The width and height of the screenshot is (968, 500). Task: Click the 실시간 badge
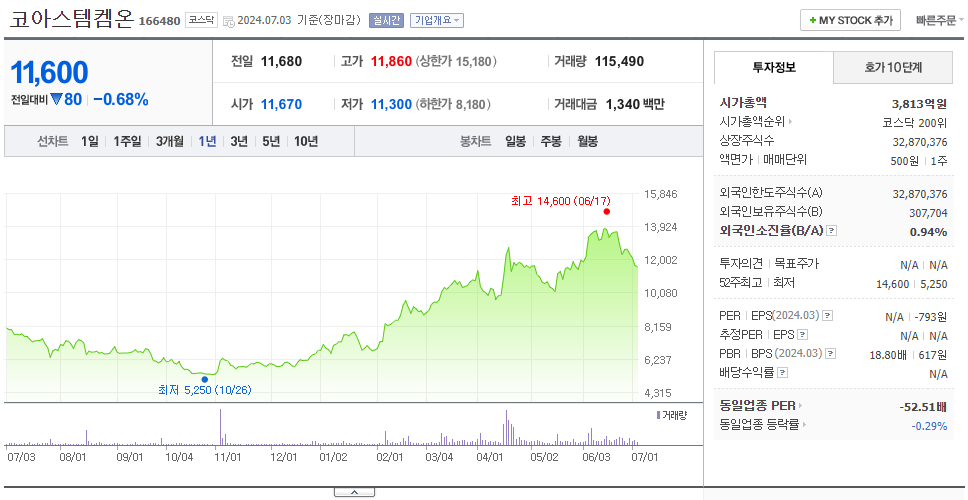[386, 20]
